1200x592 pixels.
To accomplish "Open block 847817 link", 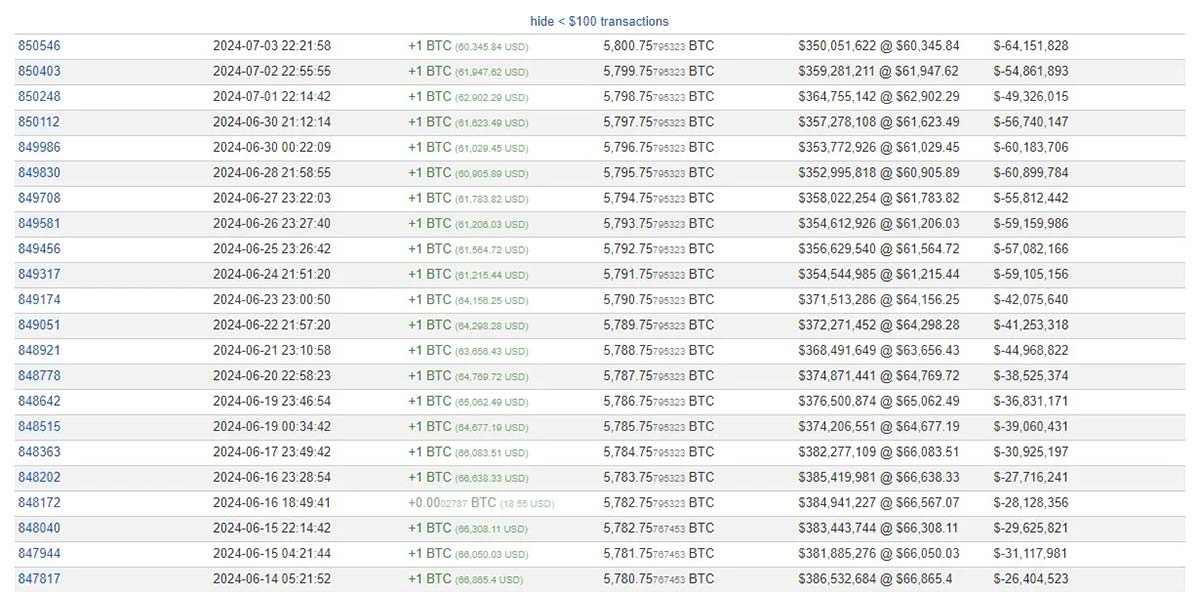I will point(39,579).
